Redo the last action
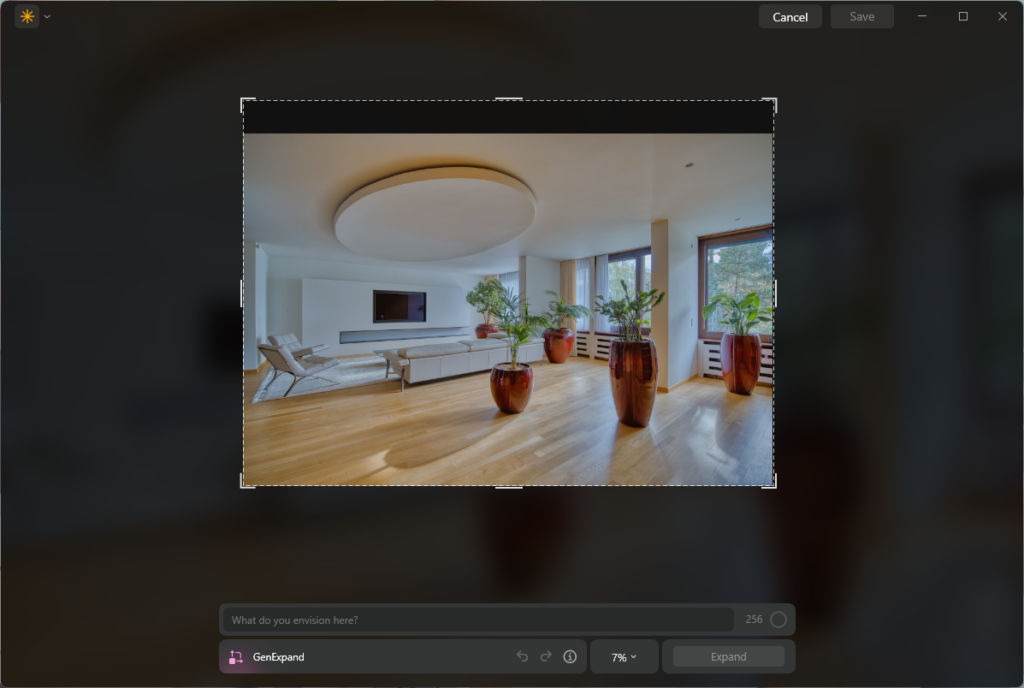Image resolution: width=1024 pixels, height=688 pixels. [x=546, y=656]
